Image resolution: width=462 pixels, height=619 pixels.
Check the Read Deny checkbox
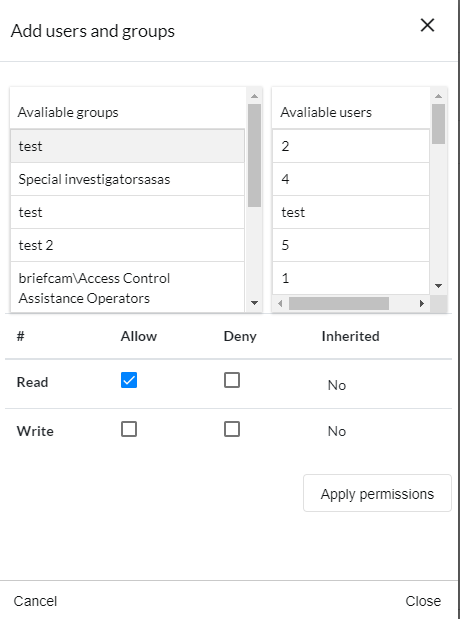point(232,380)
